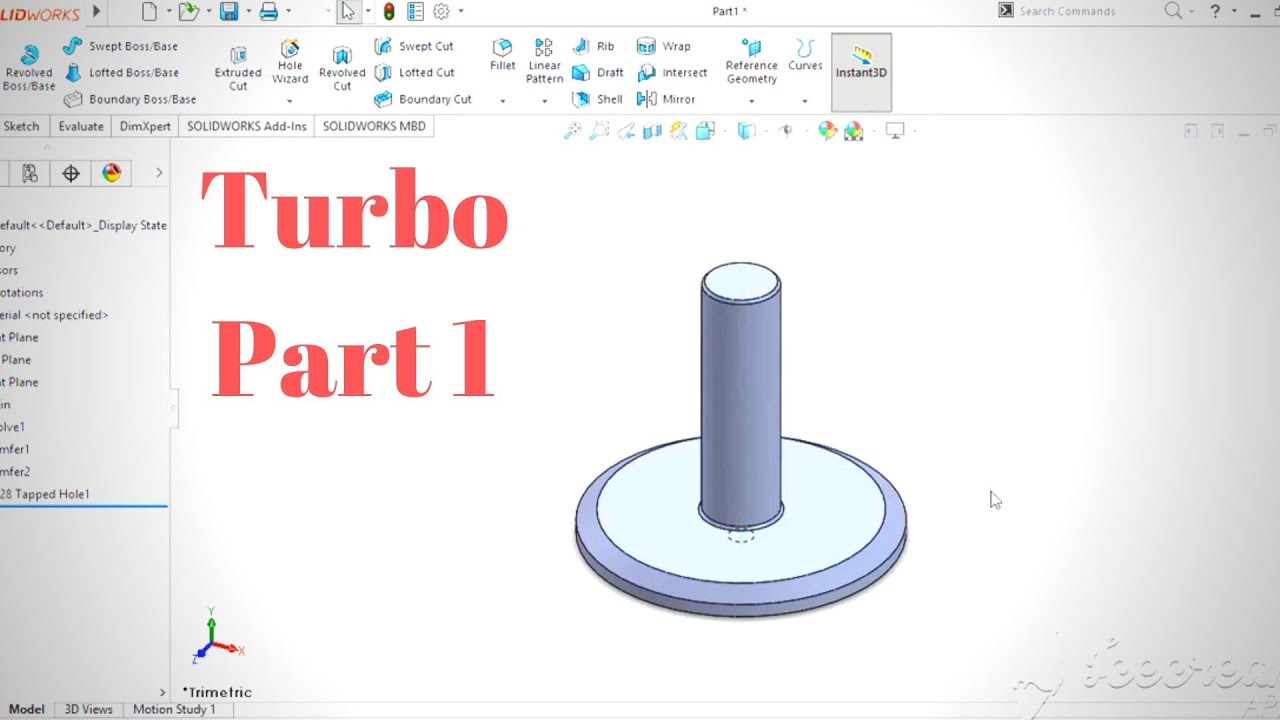Select the Revolved Cut tool
The image size is (1280, 720).
[342, 69]
